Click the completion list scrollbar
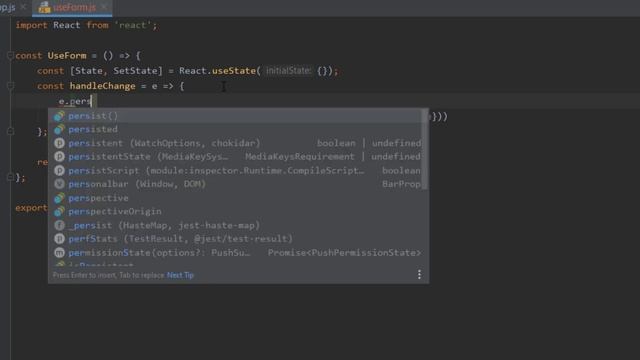Screen dimensions: 640x360 point(425,149)
